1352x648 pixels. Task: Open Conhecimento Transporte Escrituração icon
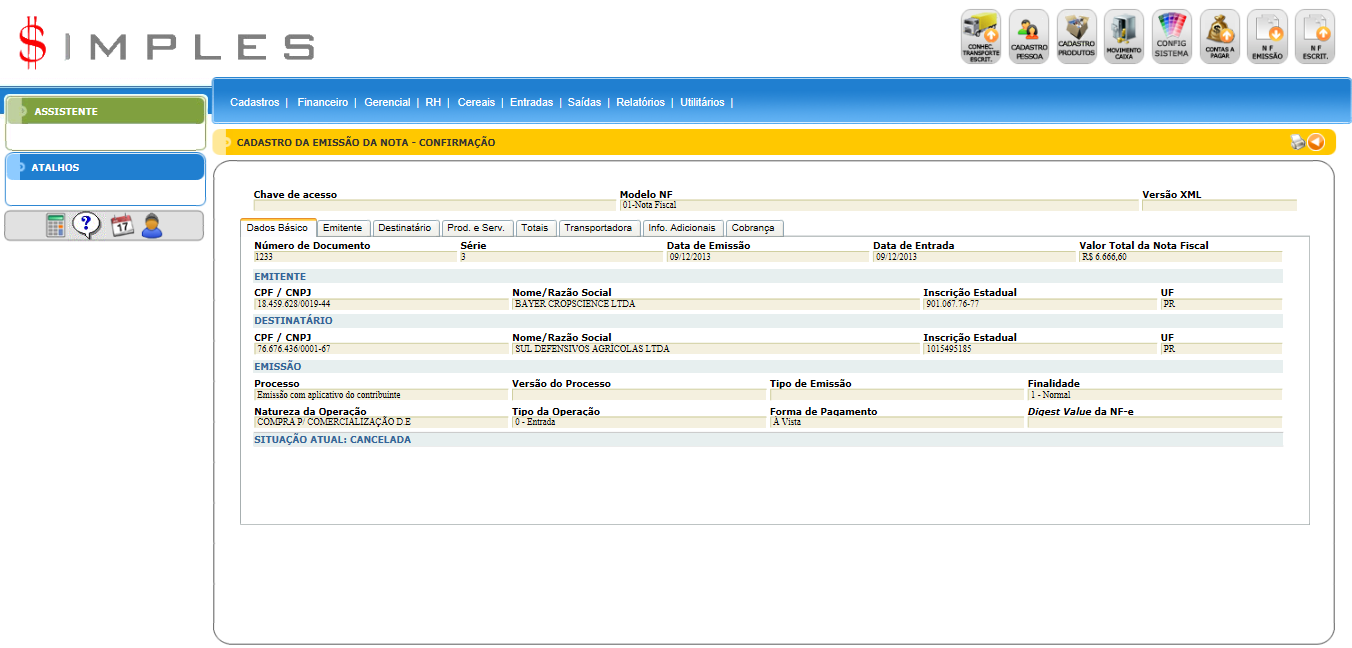pyautogui.click(x=980, y=37)
